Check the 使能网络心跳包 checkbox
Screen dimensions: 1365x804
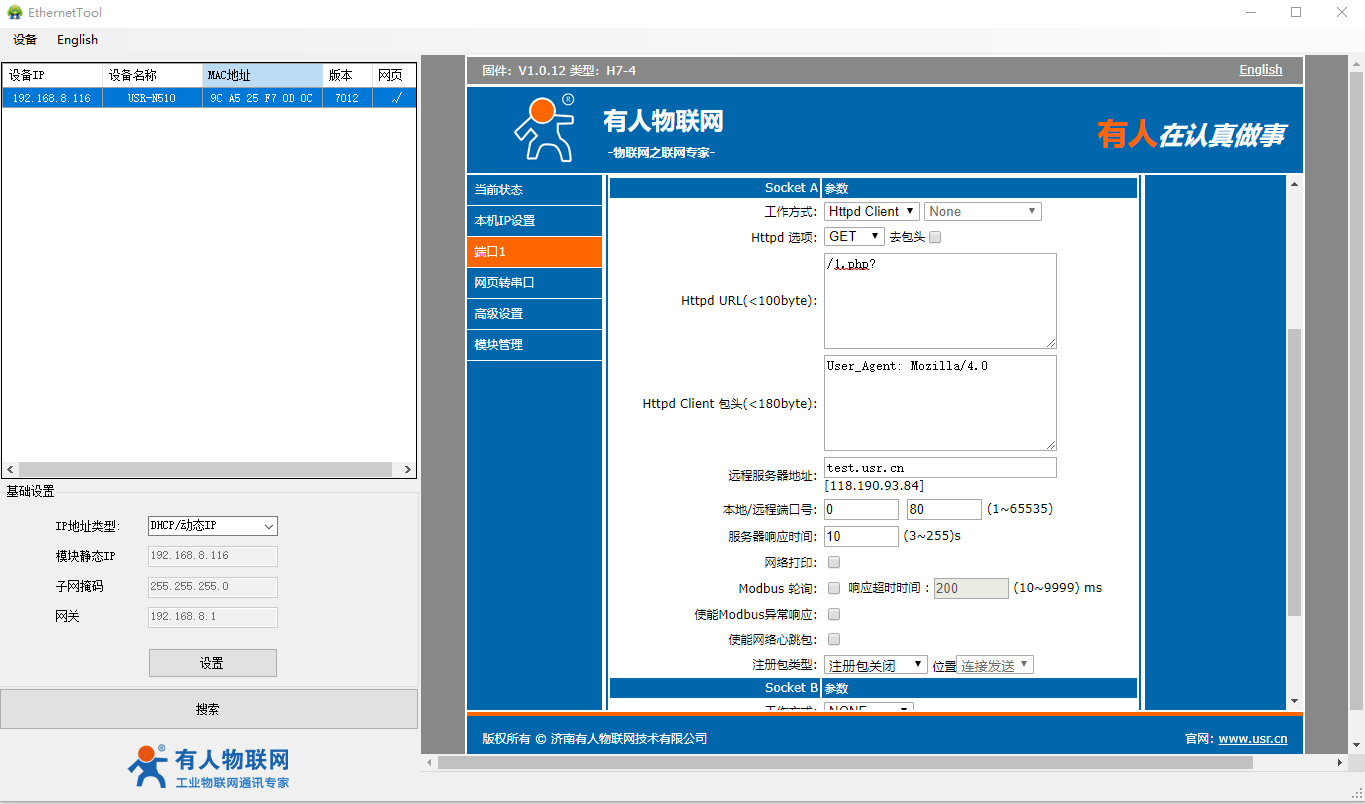click(x=834, y=639)
